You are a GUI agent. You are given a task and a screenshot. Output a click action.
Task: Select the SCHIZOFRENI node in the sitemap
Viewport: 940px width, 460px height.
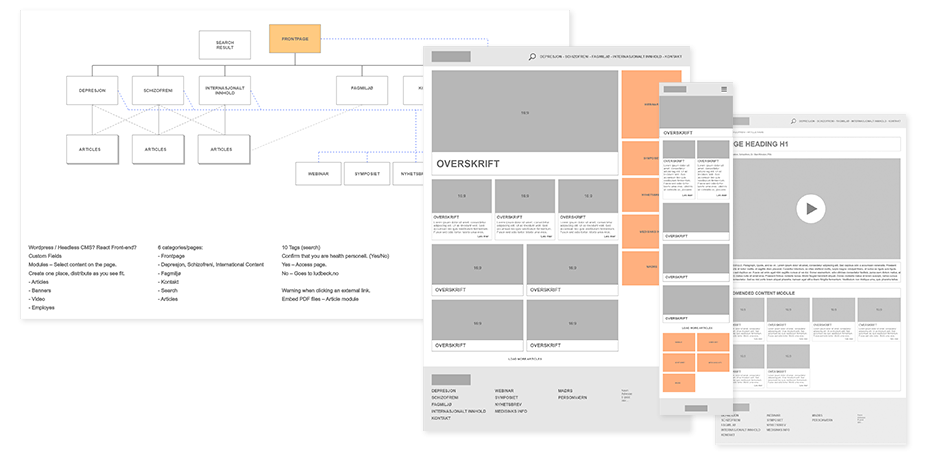click(158, 91)
